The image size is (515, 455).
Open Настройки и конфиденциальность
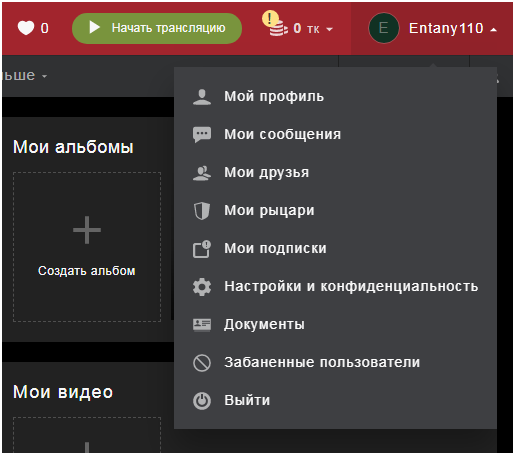(x=335, y=287)
